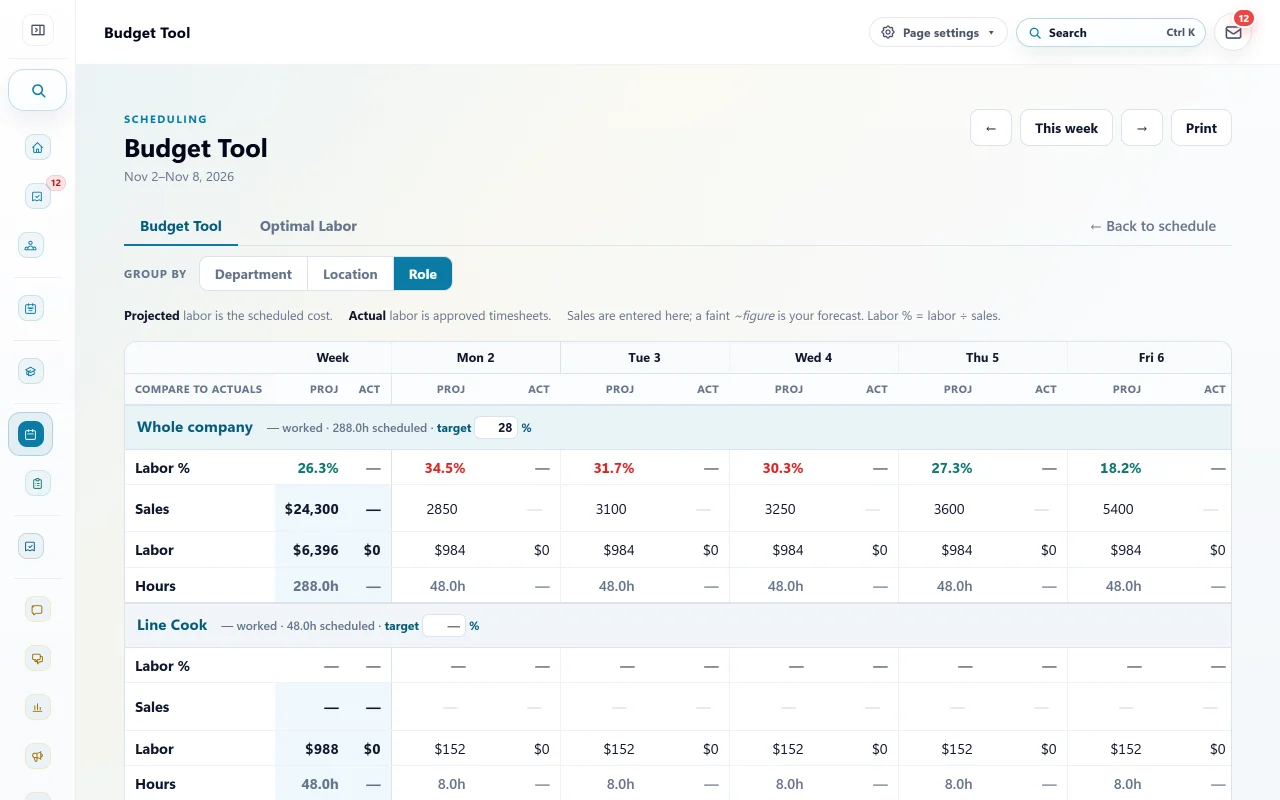The image size is (1280, 800).
Task: Go to Home in sidebar
Action: tap(37, 148)
